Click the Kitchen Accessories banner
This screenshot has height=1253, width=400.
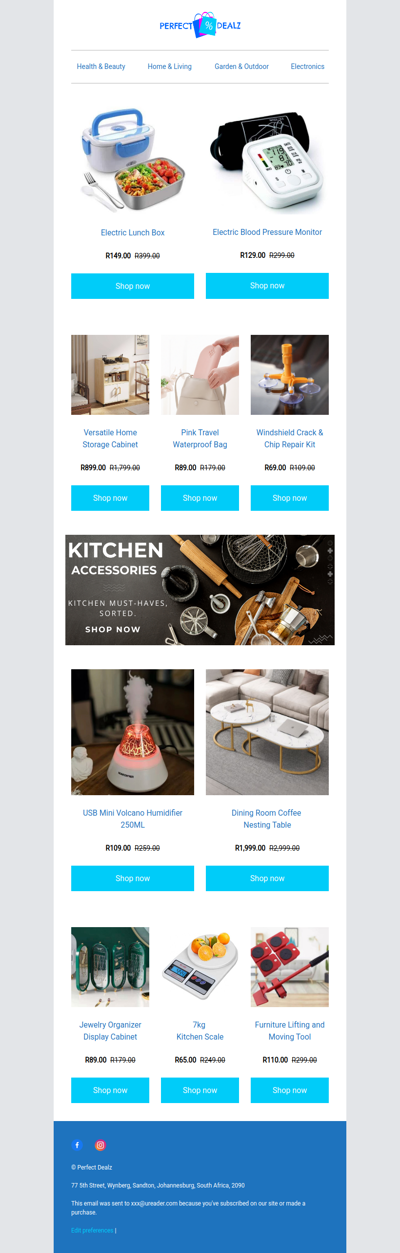tap(200, 590)
